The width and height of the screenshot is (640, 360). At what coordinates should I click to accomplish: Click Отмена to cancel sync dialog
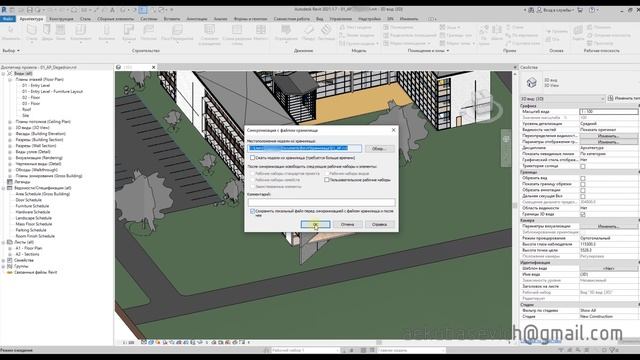pos(347,224)
